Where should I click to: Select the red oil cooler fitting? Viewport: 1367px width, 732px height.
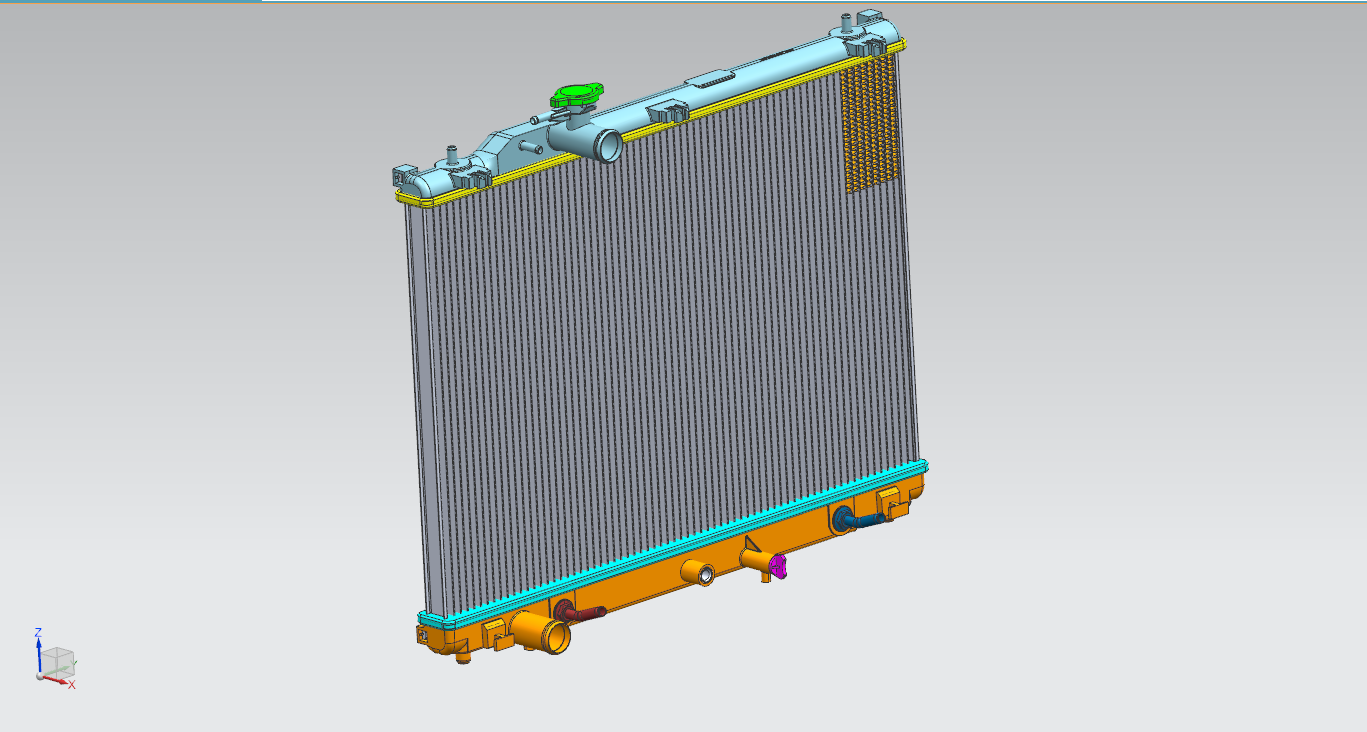(578, 613)
